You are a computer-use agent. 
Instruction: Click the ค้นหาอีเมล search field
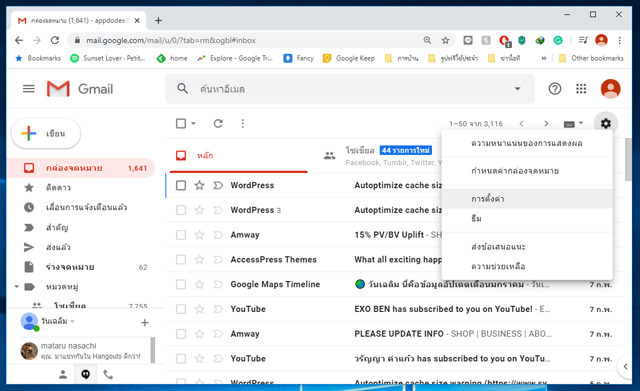351,89
